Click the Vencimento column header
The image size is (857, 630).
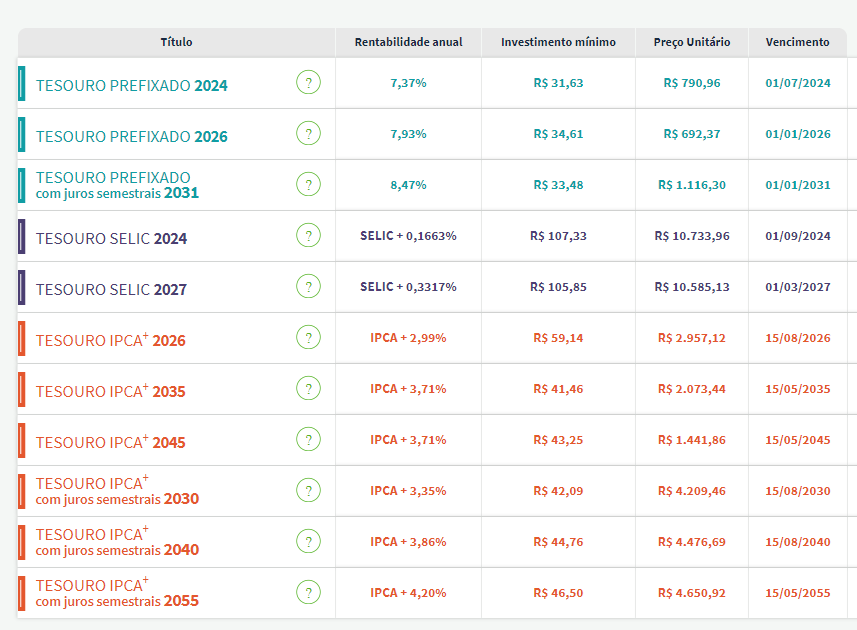pyautogui.click(x=797, y=42)
